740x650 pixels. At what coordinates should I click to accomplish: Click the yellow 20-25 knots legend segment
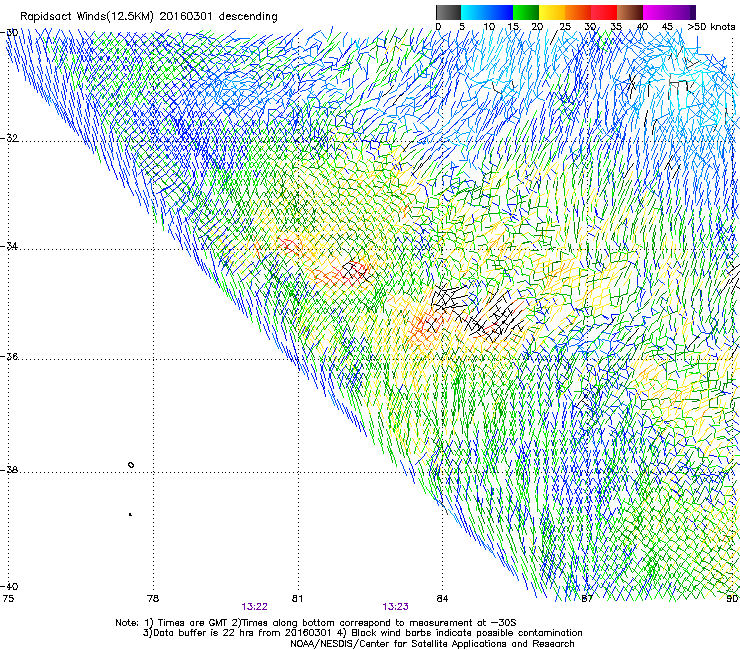tap(552, 12)
